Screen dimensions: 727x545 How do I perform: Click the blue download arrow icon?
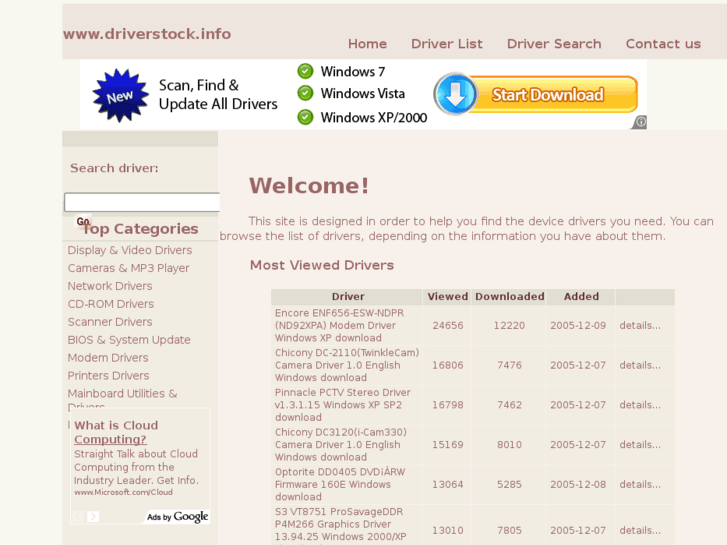pos(456,94)
